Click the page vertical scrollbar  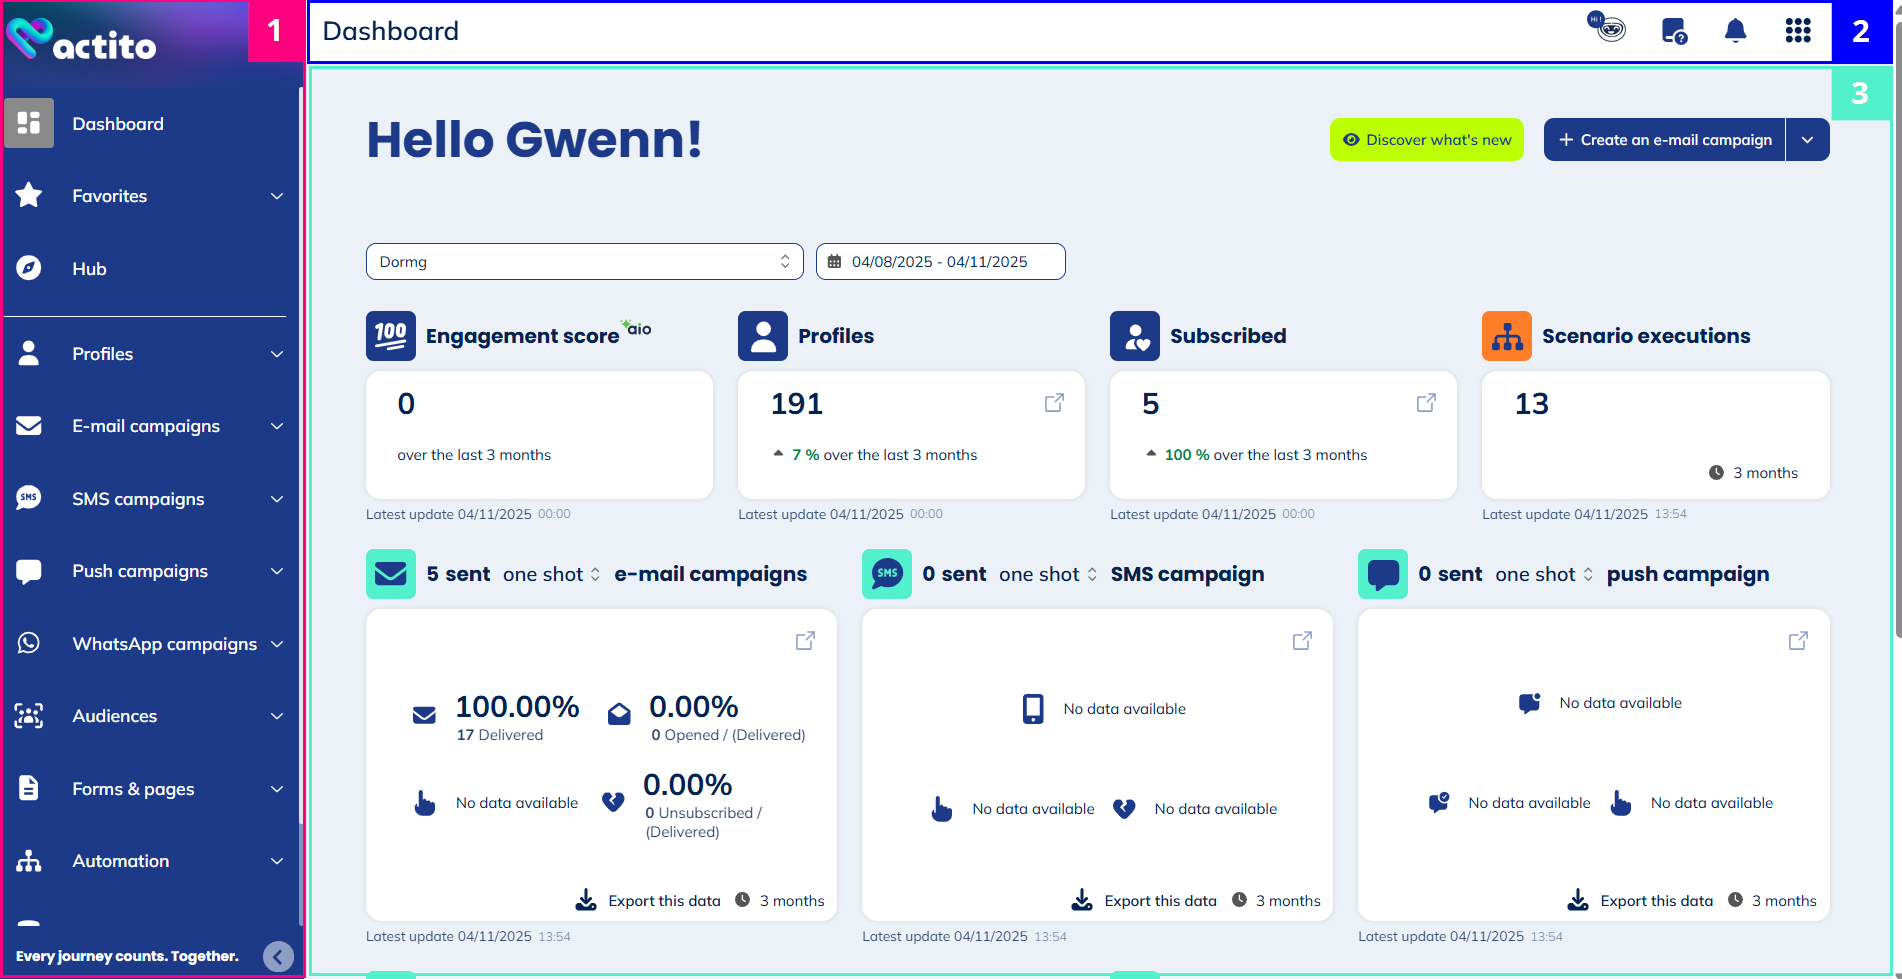tap(1896, 350)
